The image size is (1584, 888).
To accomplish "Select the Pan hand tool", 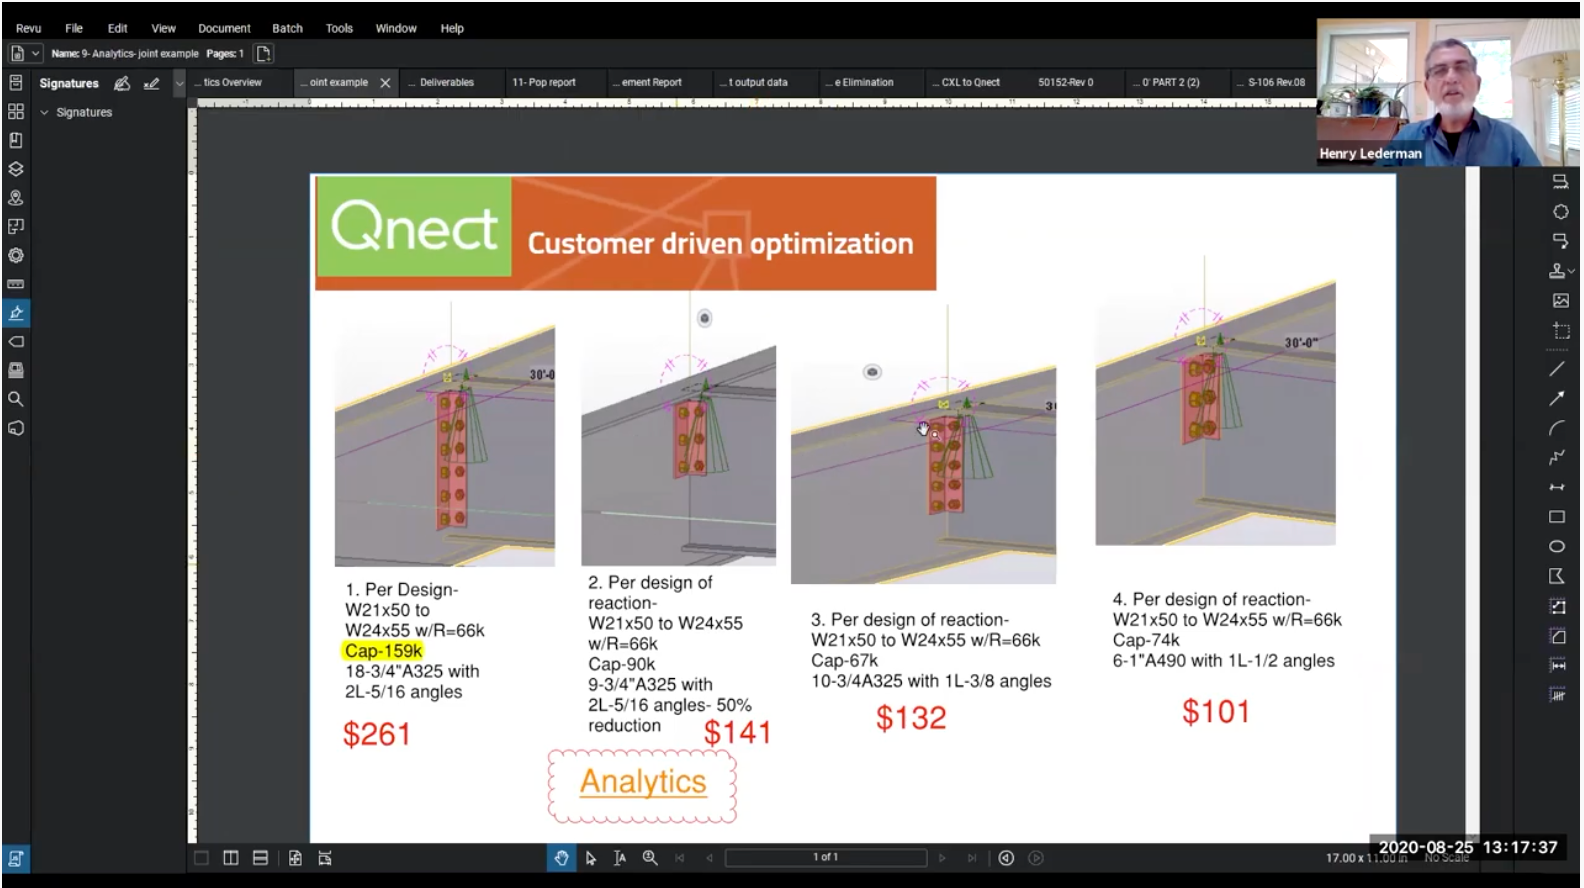I will click(x=561, y=858).
